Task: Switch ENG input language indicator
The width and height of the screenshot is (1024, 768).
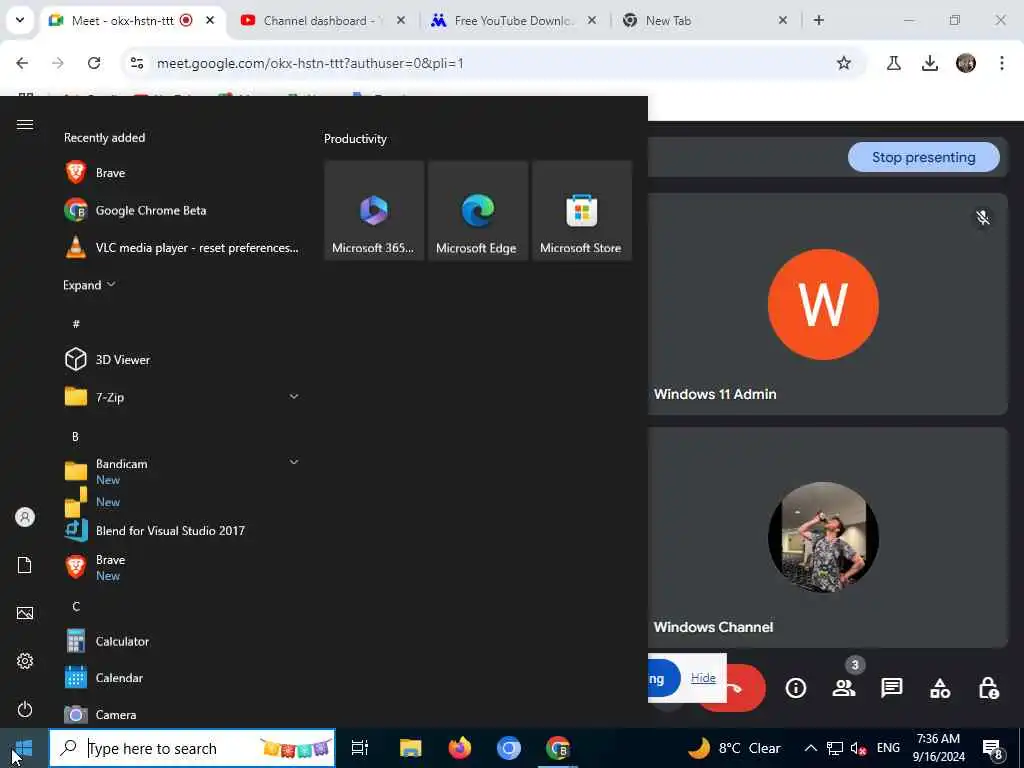Action: tap(888, 748)
